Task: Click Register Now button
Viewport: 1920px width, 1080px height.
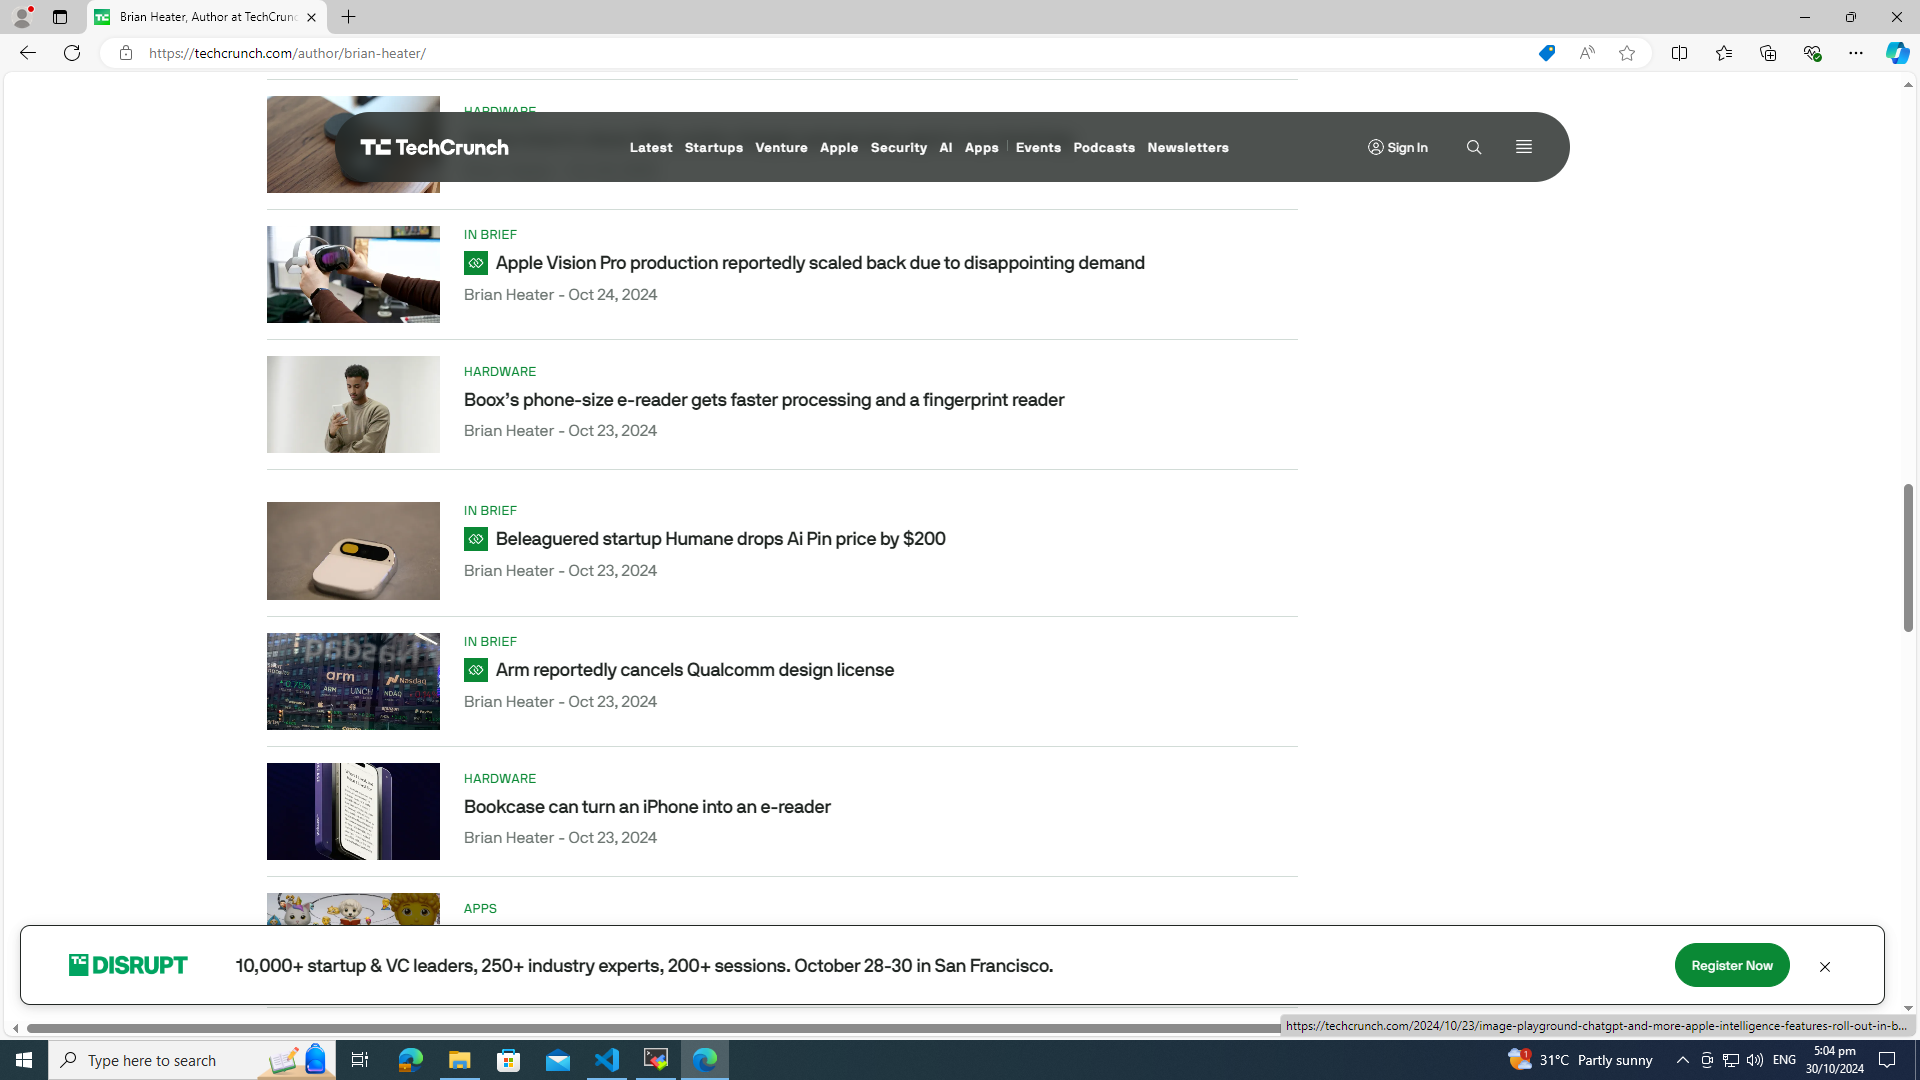Action: click(1731, 966)
